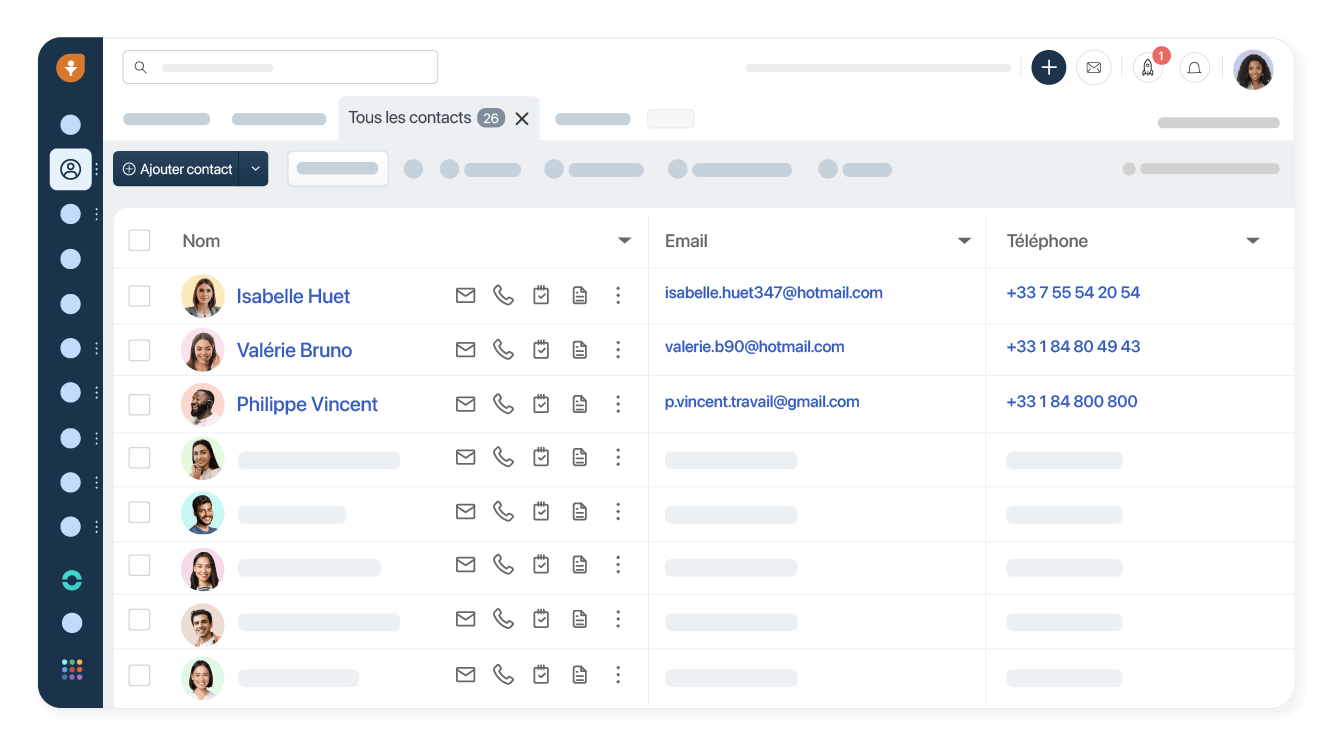Tick the checkbox next to Isabelle Huet
Viewport: 1332px width, 746px height.
pyautogui.click(x=139, y=296)
